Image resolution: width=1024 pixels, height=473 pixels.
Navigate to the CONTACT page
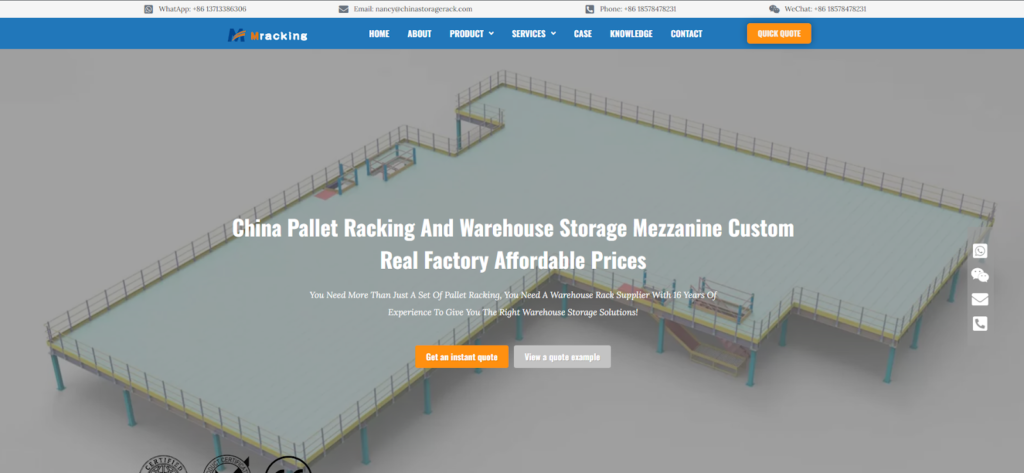[x=686, y=34]
